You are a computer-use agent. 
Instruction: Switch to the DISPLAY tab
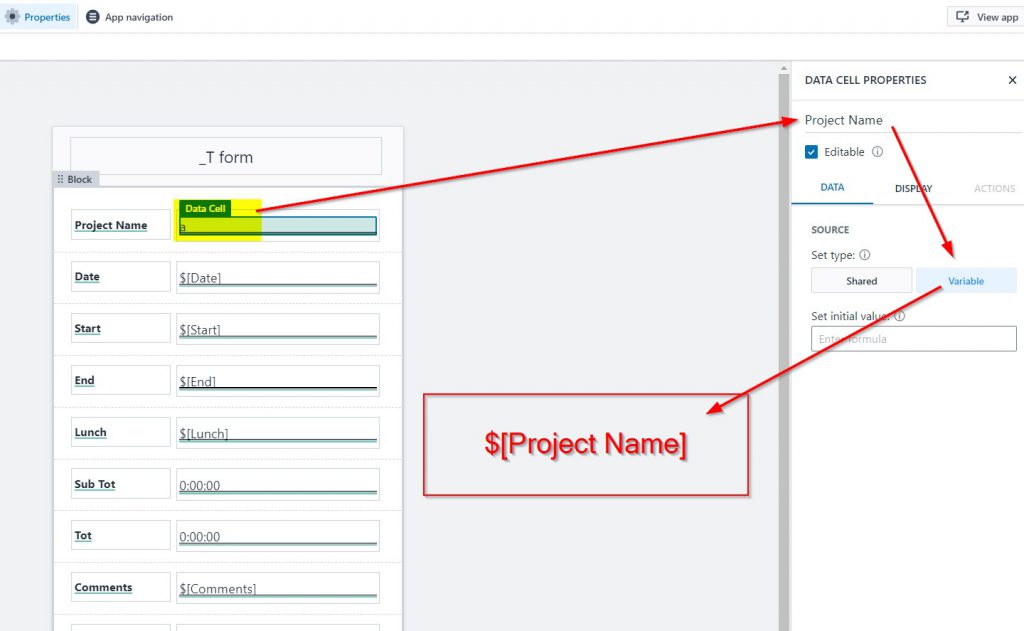pyautogui.click(x=913, y=188)
